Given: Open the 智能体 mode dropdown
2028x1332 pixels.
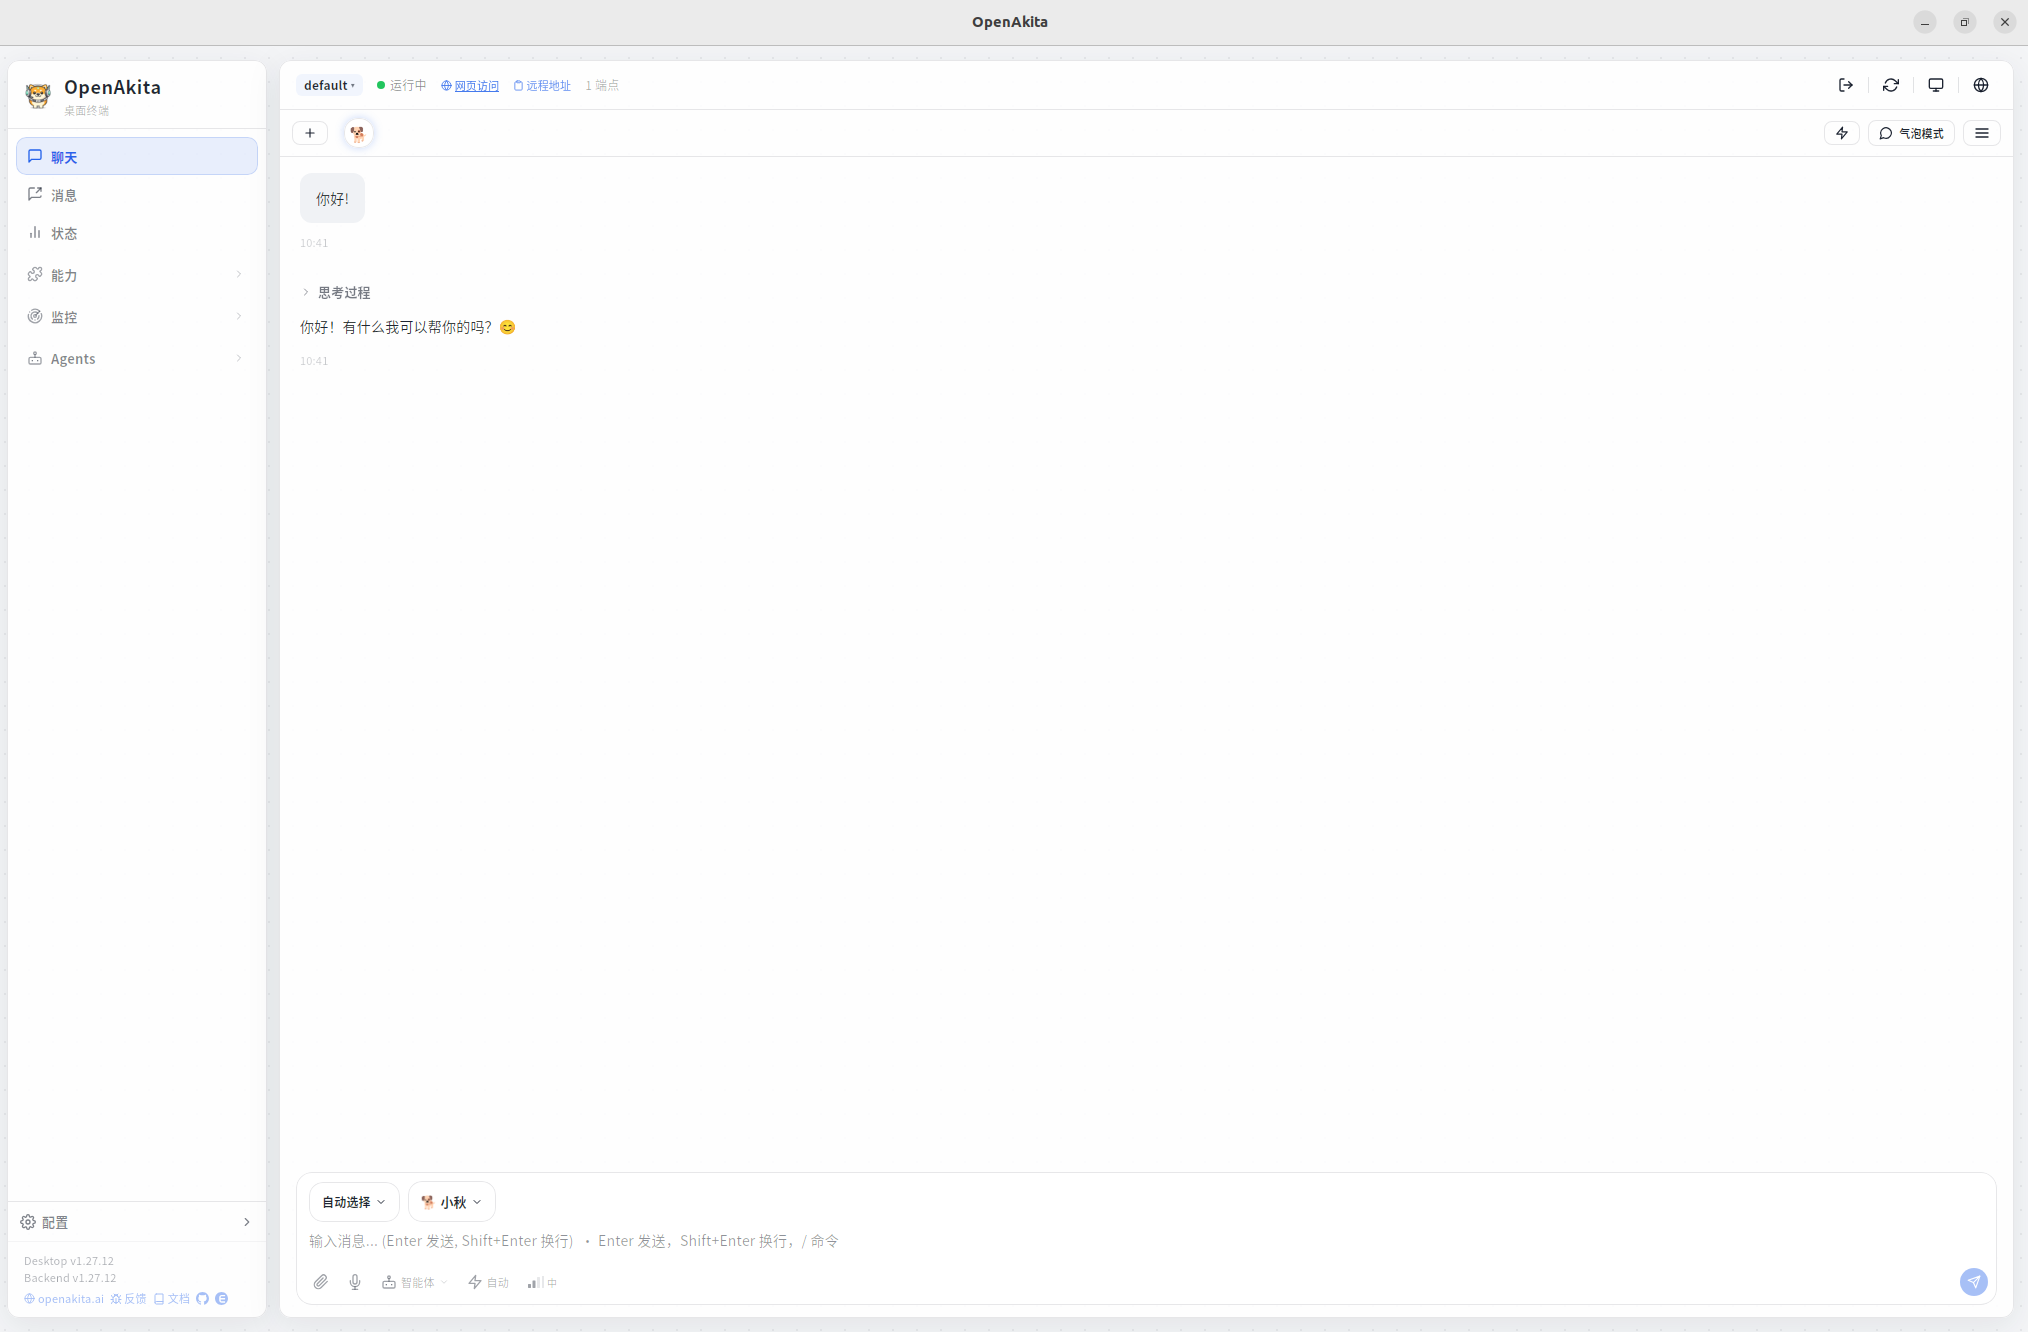Looking at the screenshot, I should [x=415, y=1282].
